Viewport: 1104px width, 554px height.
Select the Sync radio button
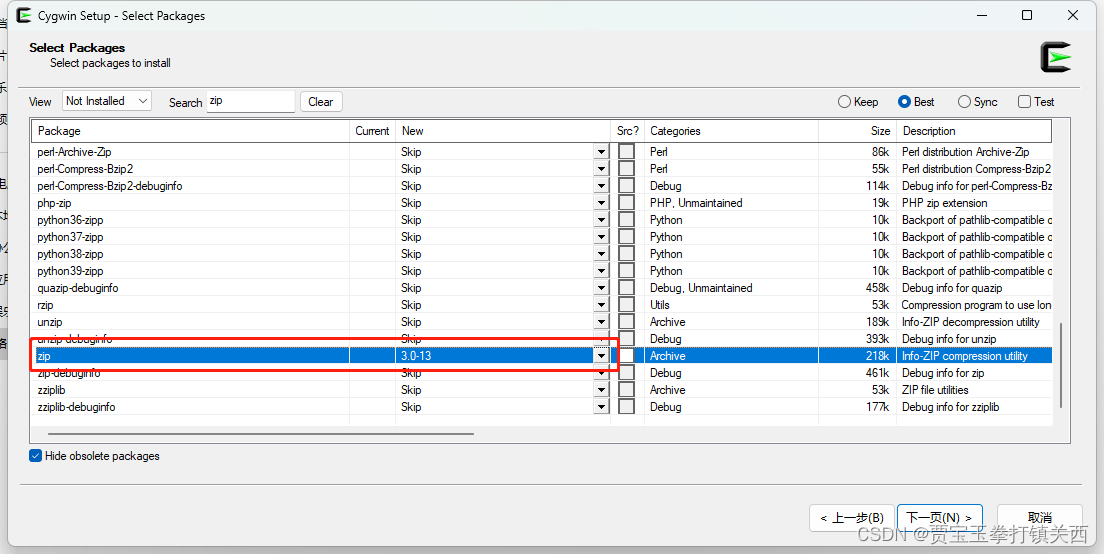(965, 101)
